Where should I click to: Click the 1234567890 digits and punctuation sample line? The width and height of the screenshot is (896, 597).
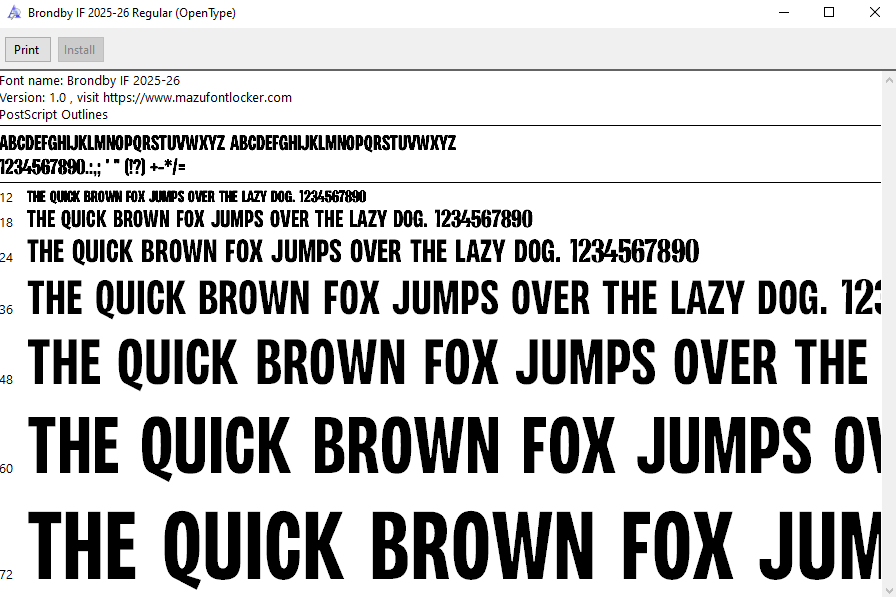93,166
